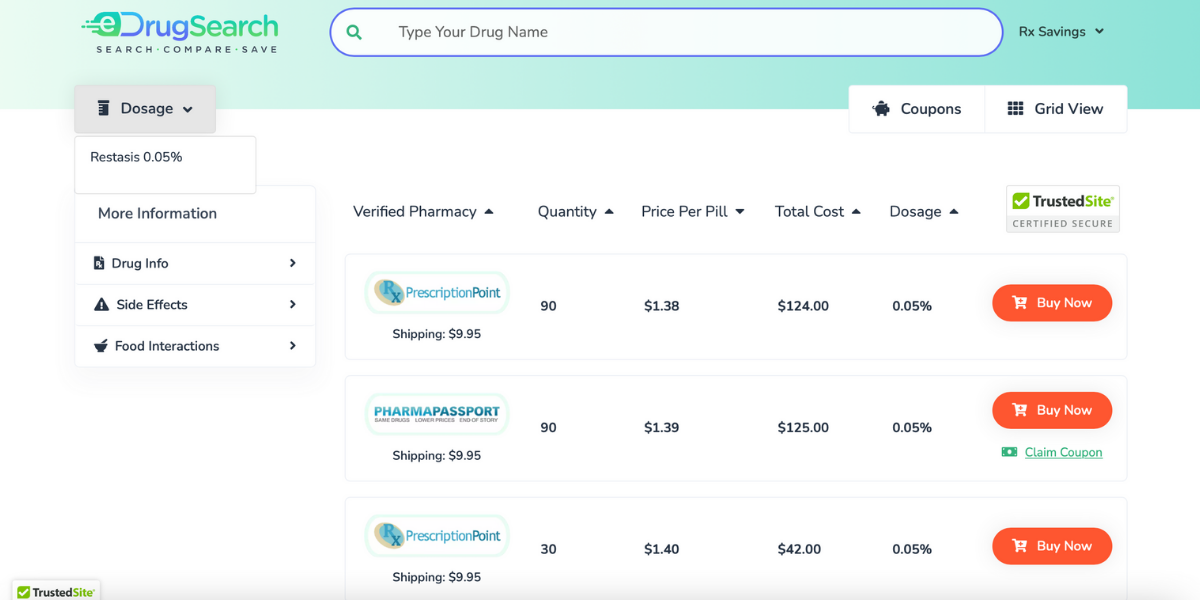Click the search magnifier icon

point(354,32)
